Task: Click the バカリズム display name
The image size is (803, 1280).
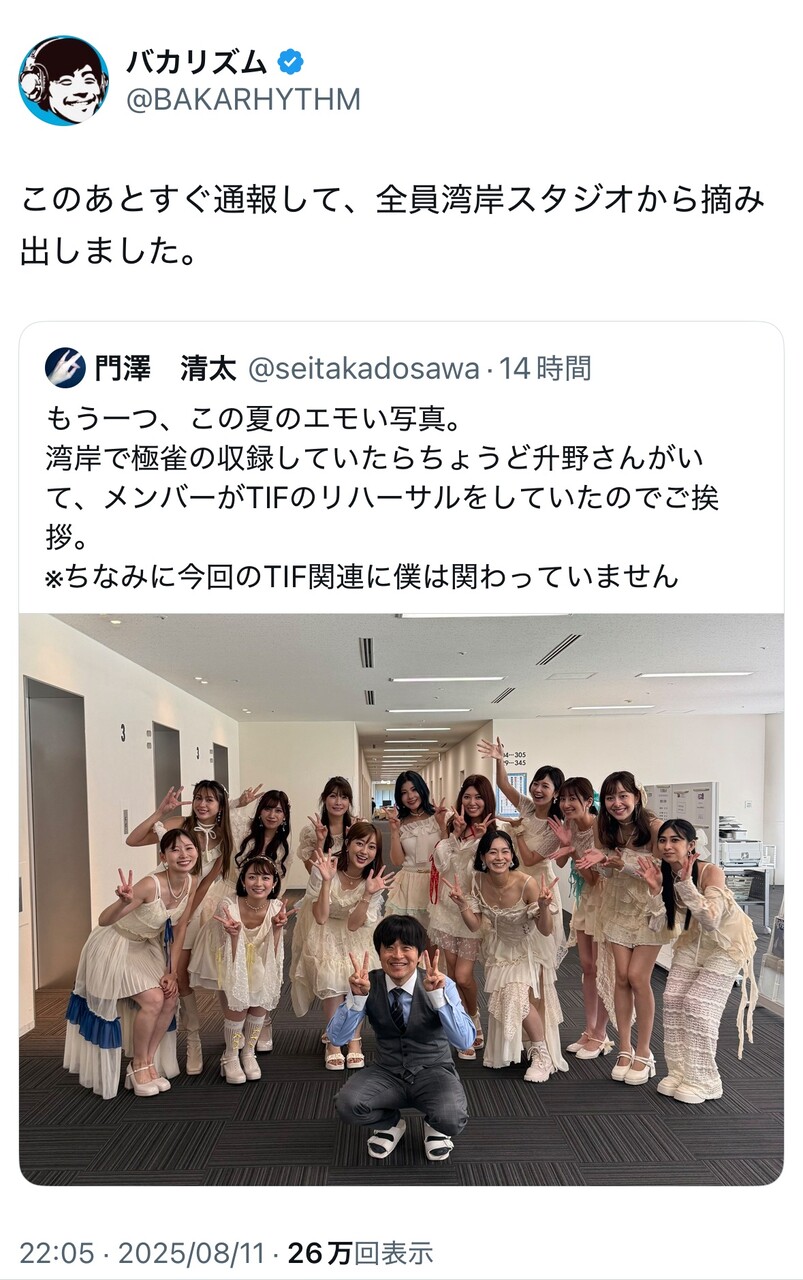Action: [197, 63]
